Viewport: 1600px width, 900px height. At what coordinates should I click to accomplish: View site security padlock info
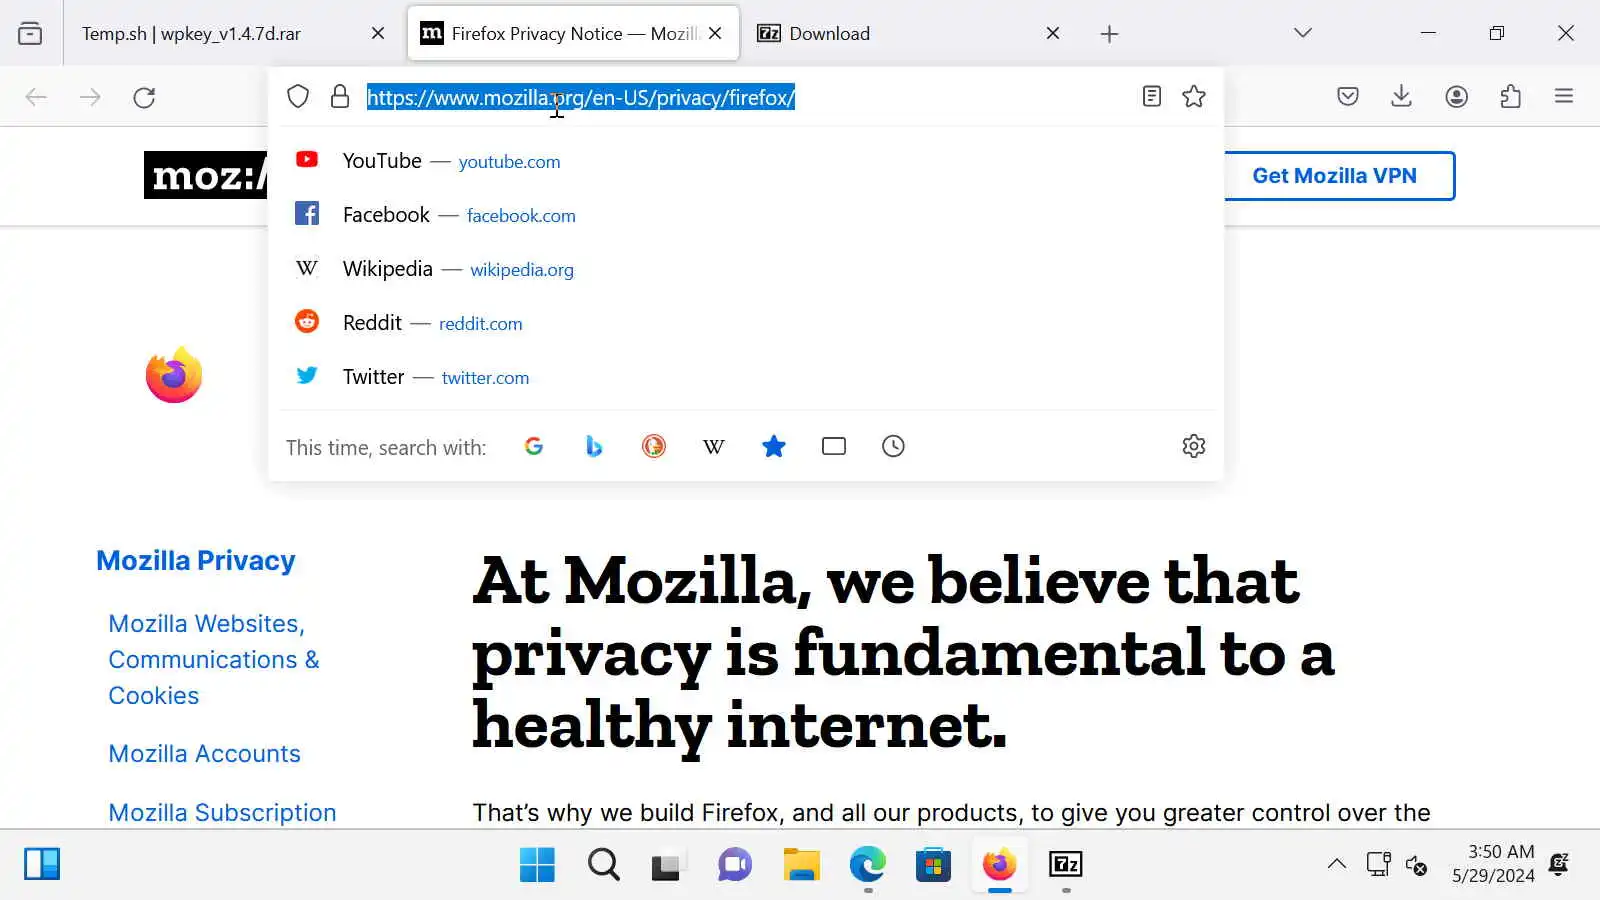(x=340, y=97)
